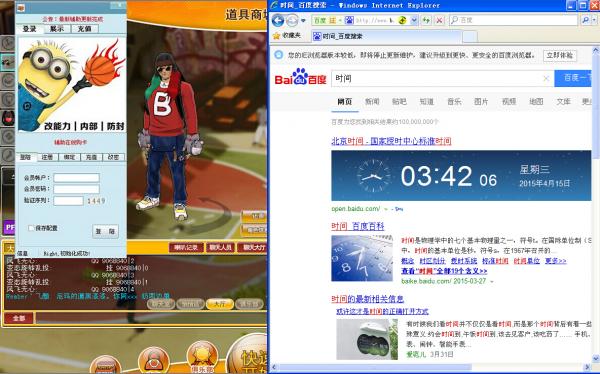Click the 俱乐部 trophy icon in game
Image resolution: width=600 pixels, height=374 pixels.
pos(202,358)
